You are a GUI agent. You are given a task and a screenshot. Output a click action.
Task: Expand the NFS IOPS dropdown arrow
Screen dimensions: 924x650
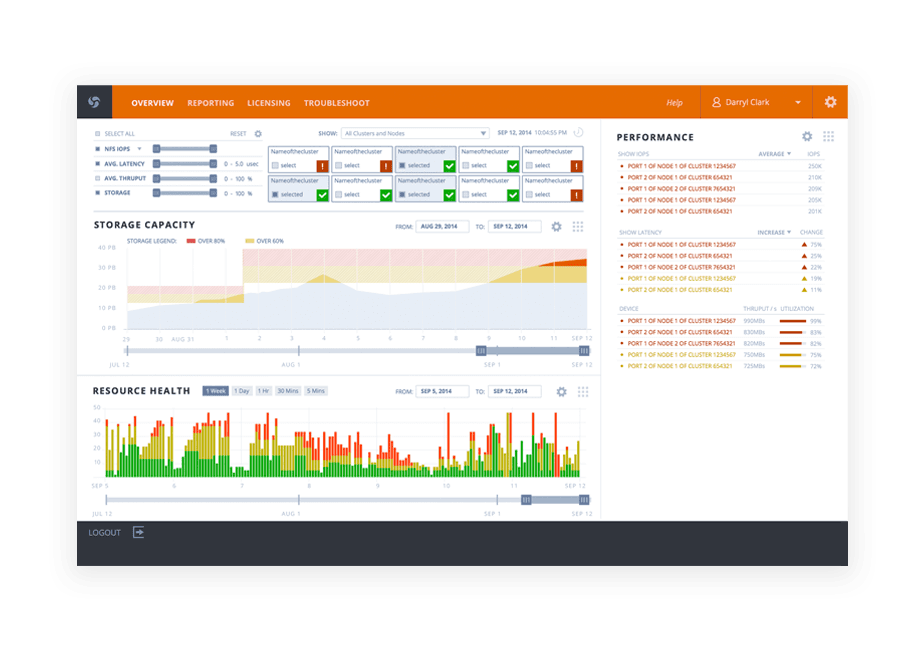[x=140, y=149]
